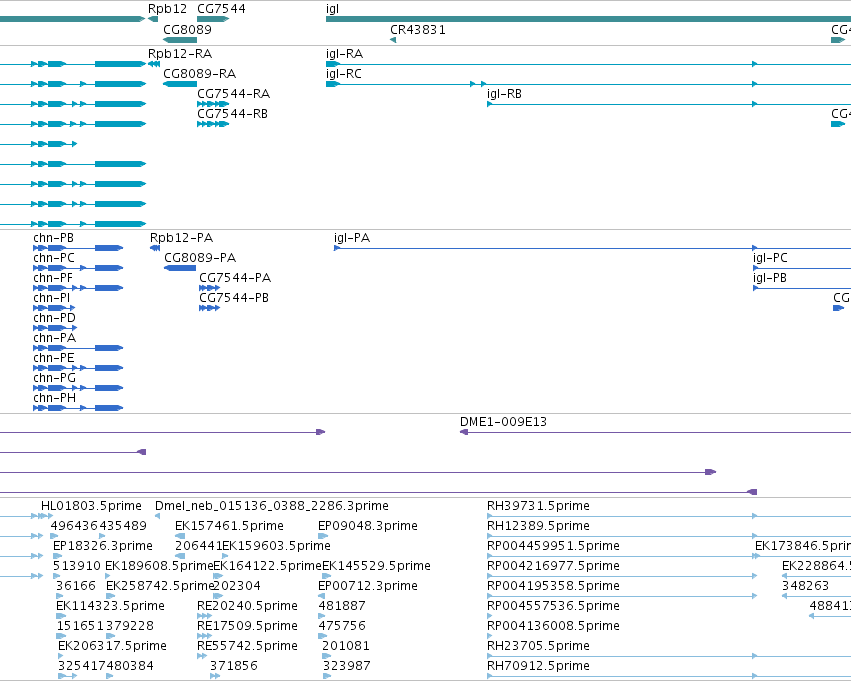Select the EST labeled 481887
Image resolution: width=851 pixels, height=681 pixels.
tap(342, 606)
